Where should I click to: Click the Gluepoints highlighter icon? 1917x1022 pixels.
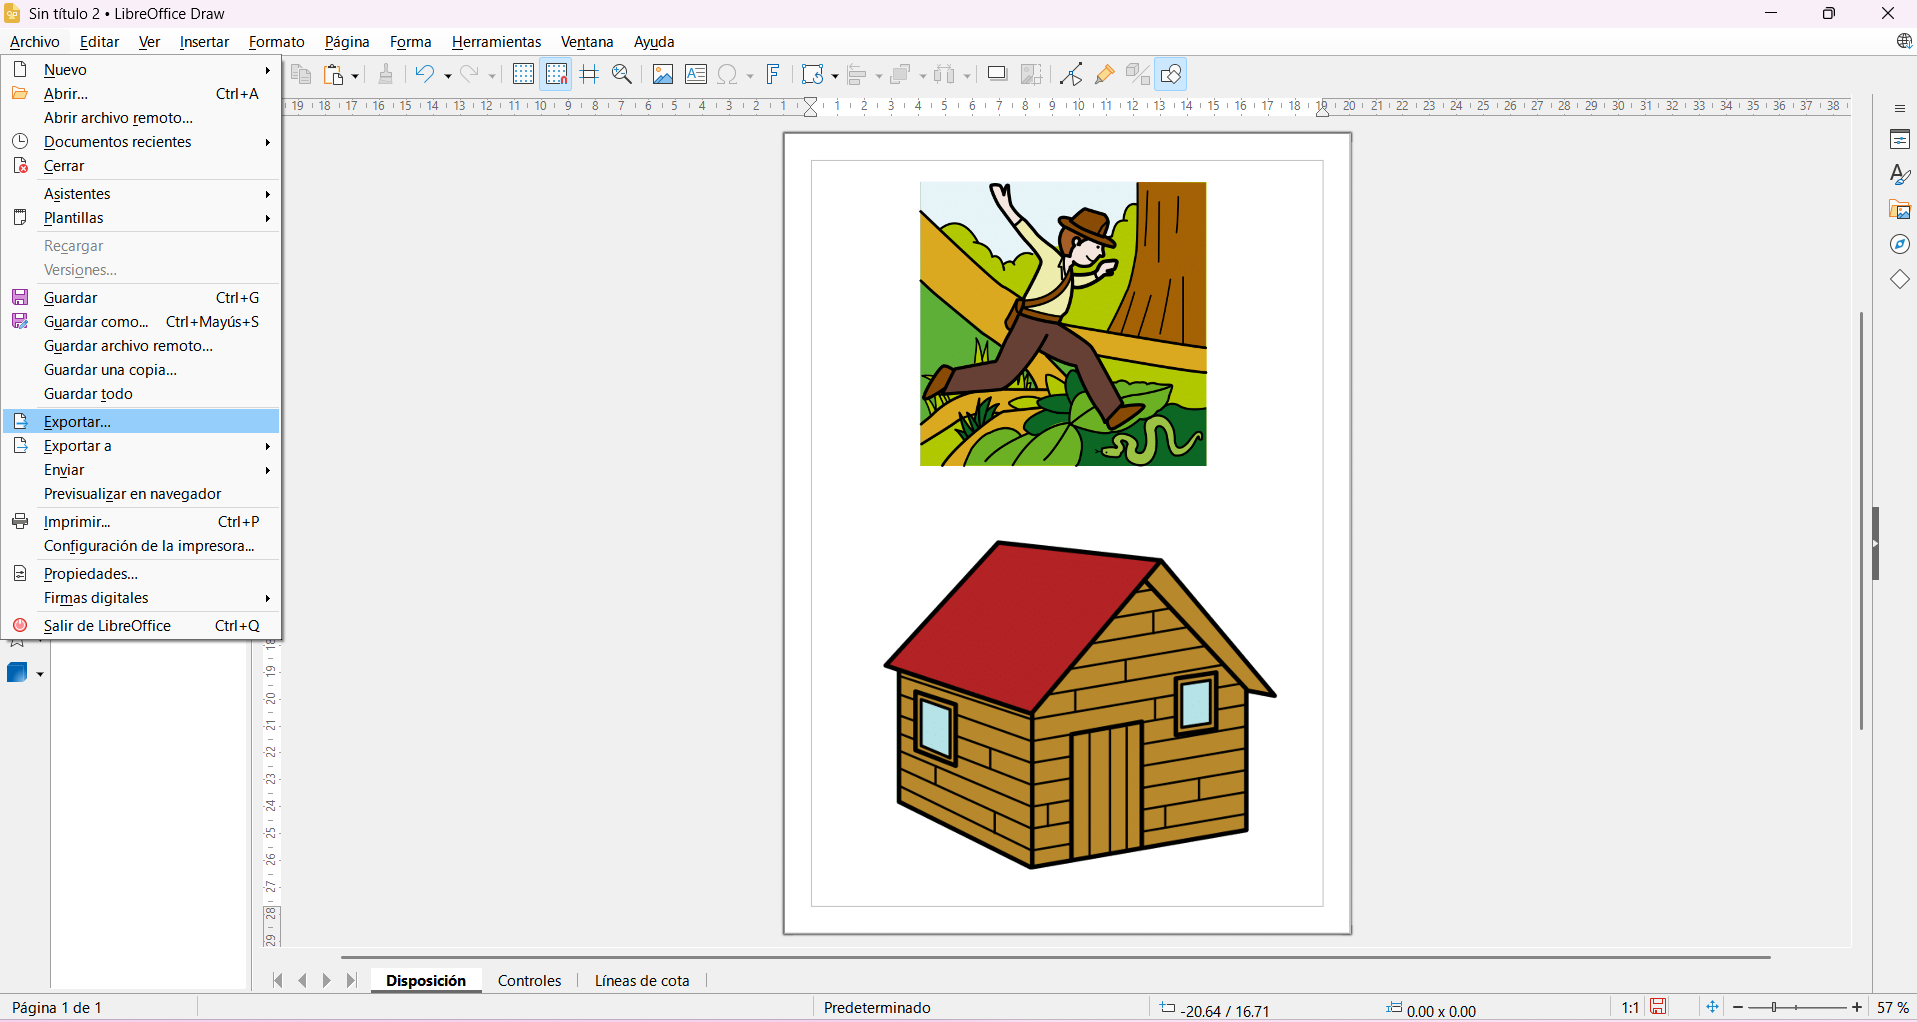1105,75
